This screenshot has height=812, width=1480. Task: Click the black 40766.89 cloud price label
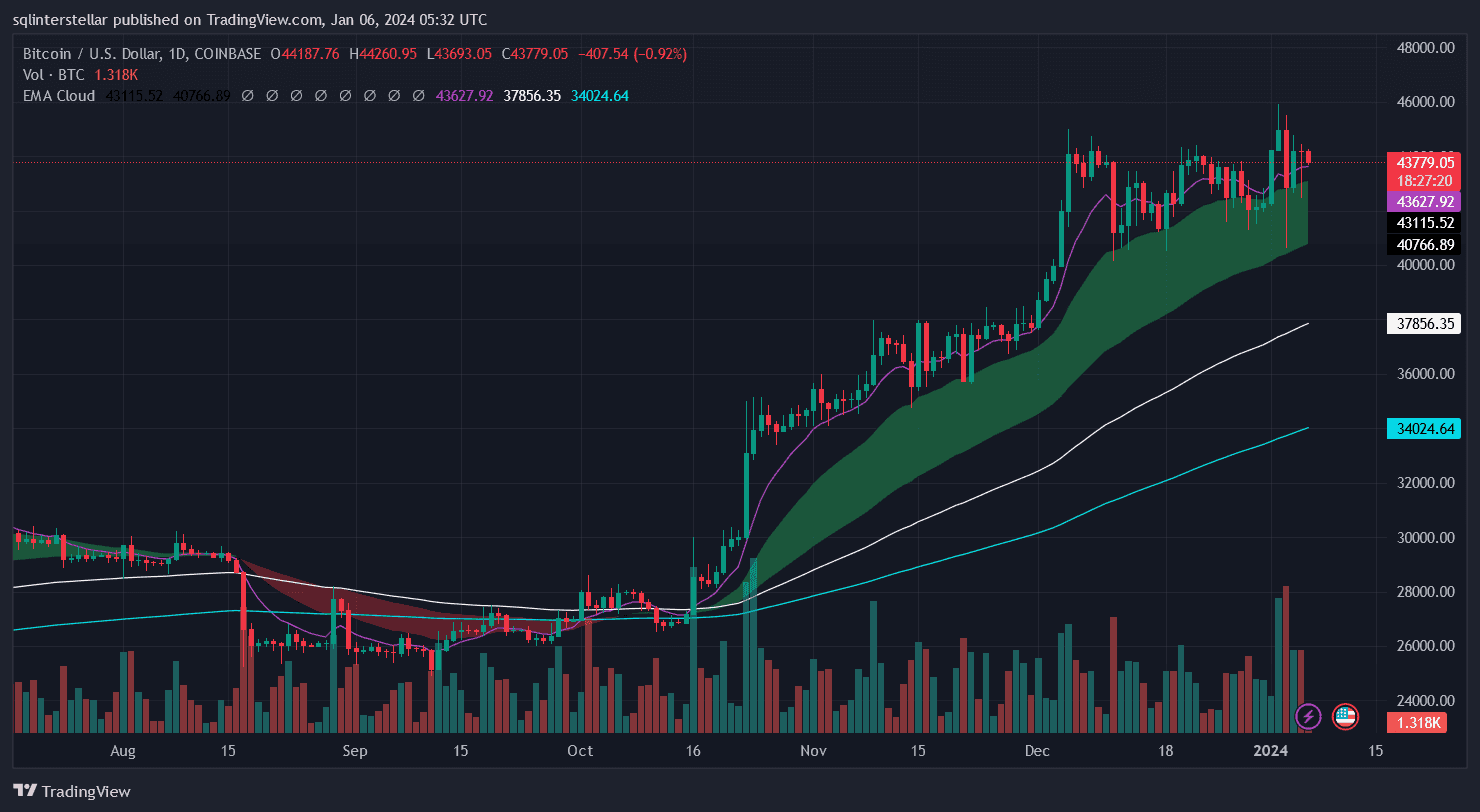click(1424, 244)
